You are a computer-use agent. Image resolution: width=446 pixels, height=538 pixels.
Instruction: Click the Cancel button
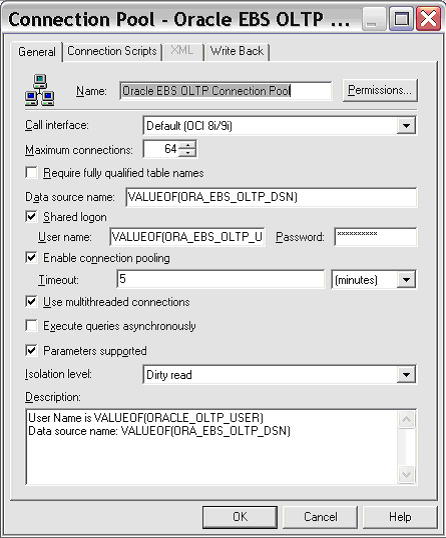coord(320,517)
